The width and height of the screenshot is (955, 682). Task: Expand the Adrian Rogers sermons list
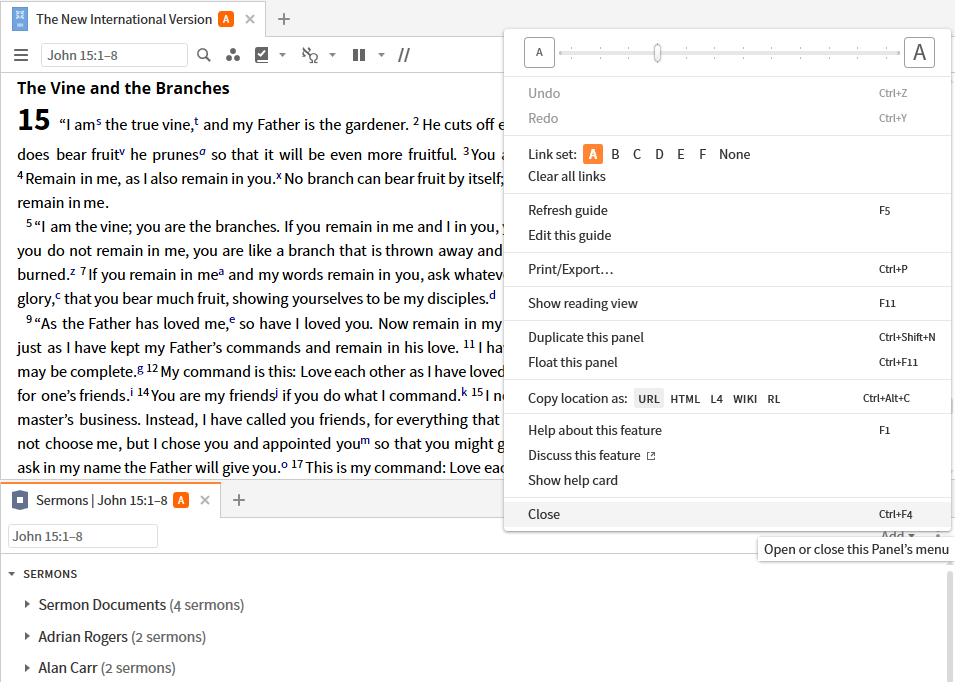click(x=27, y=636)
